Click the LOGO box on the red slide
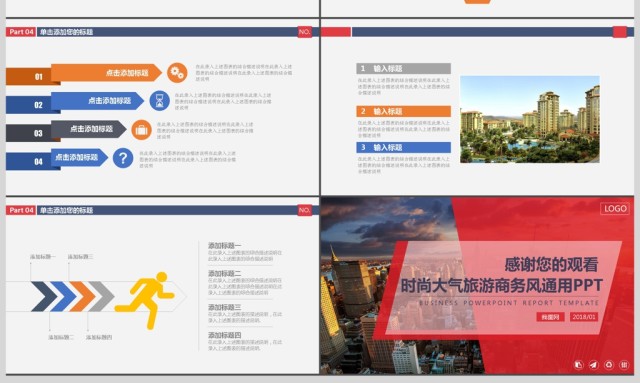640x383 pixels. click(x=615, y=209)
